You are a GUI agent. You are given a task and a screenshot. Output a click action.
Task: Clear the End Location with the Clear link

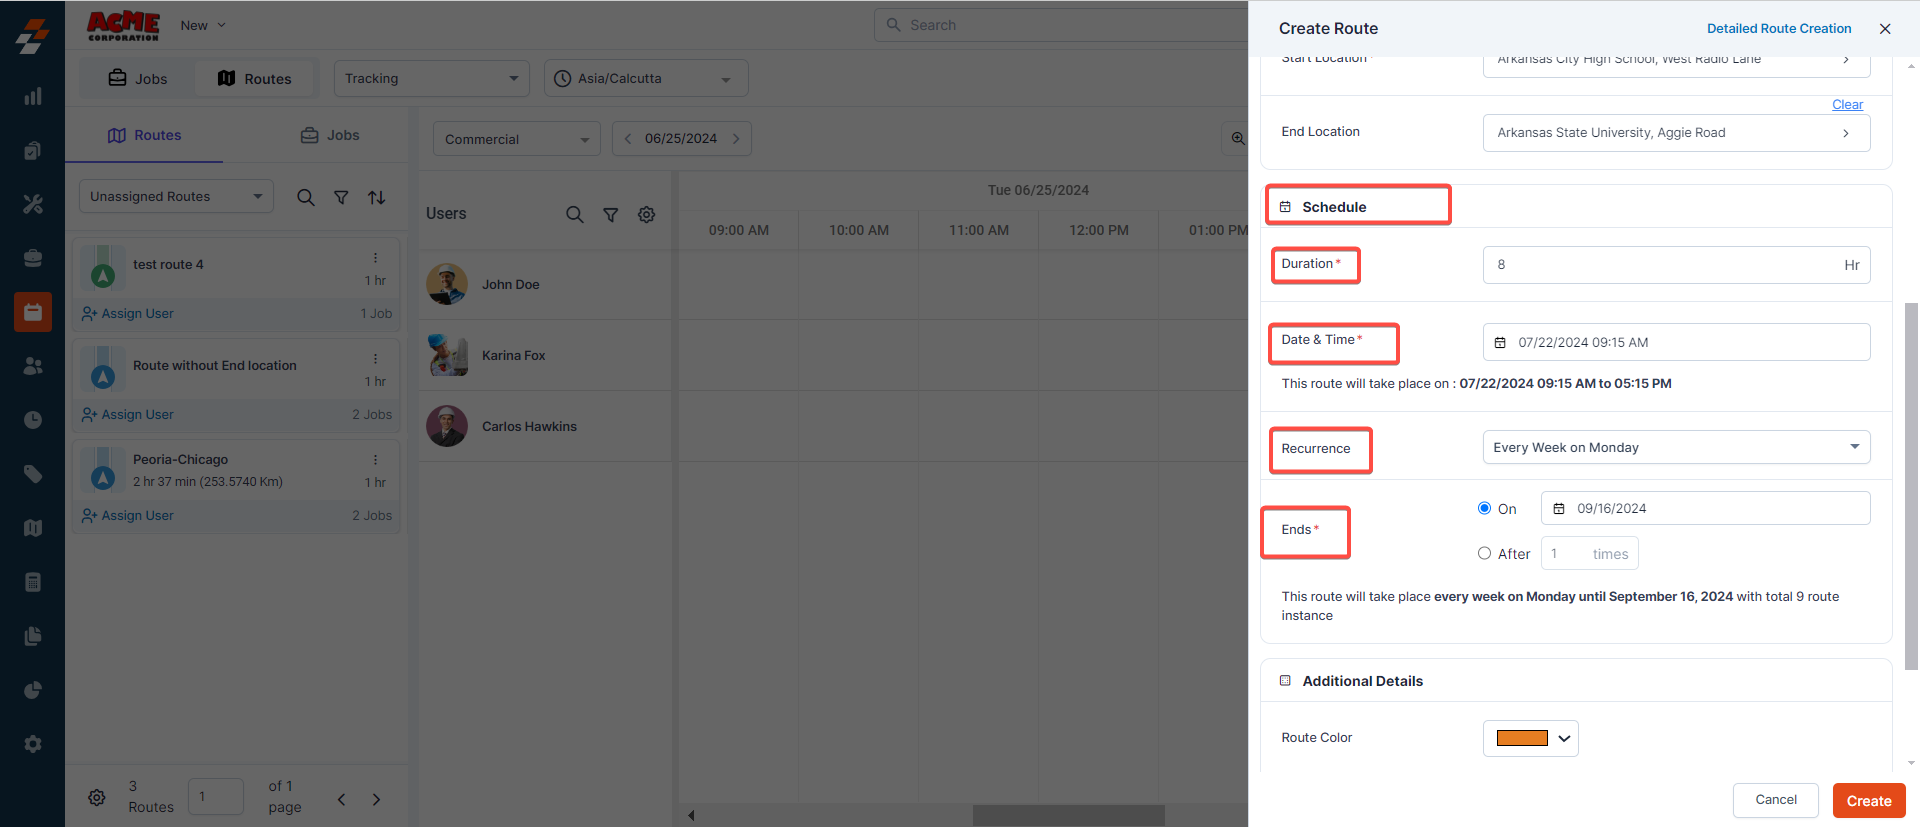pos(1848,105)
